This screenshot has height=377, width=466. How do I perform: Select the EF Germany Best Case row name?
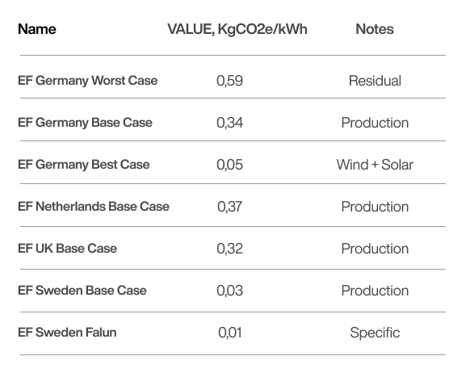[84, 165]
